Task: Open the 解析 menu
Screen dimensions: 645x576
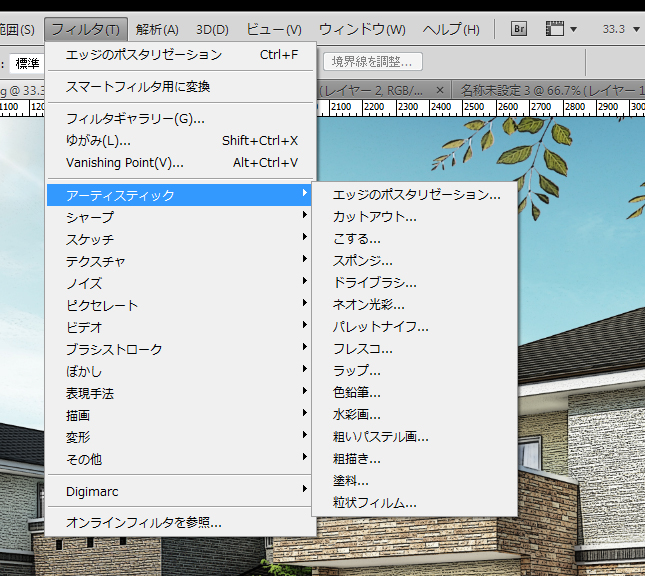Action: click(x=157, y=29)
